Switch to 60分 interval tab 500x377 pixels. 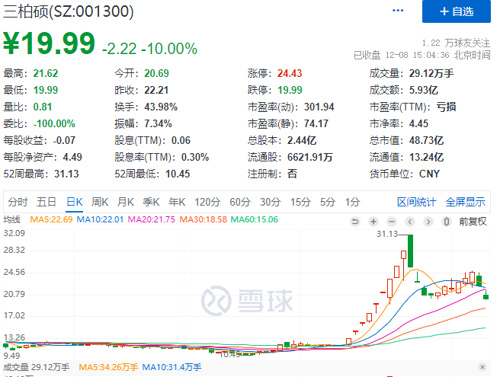coord(240,202)
